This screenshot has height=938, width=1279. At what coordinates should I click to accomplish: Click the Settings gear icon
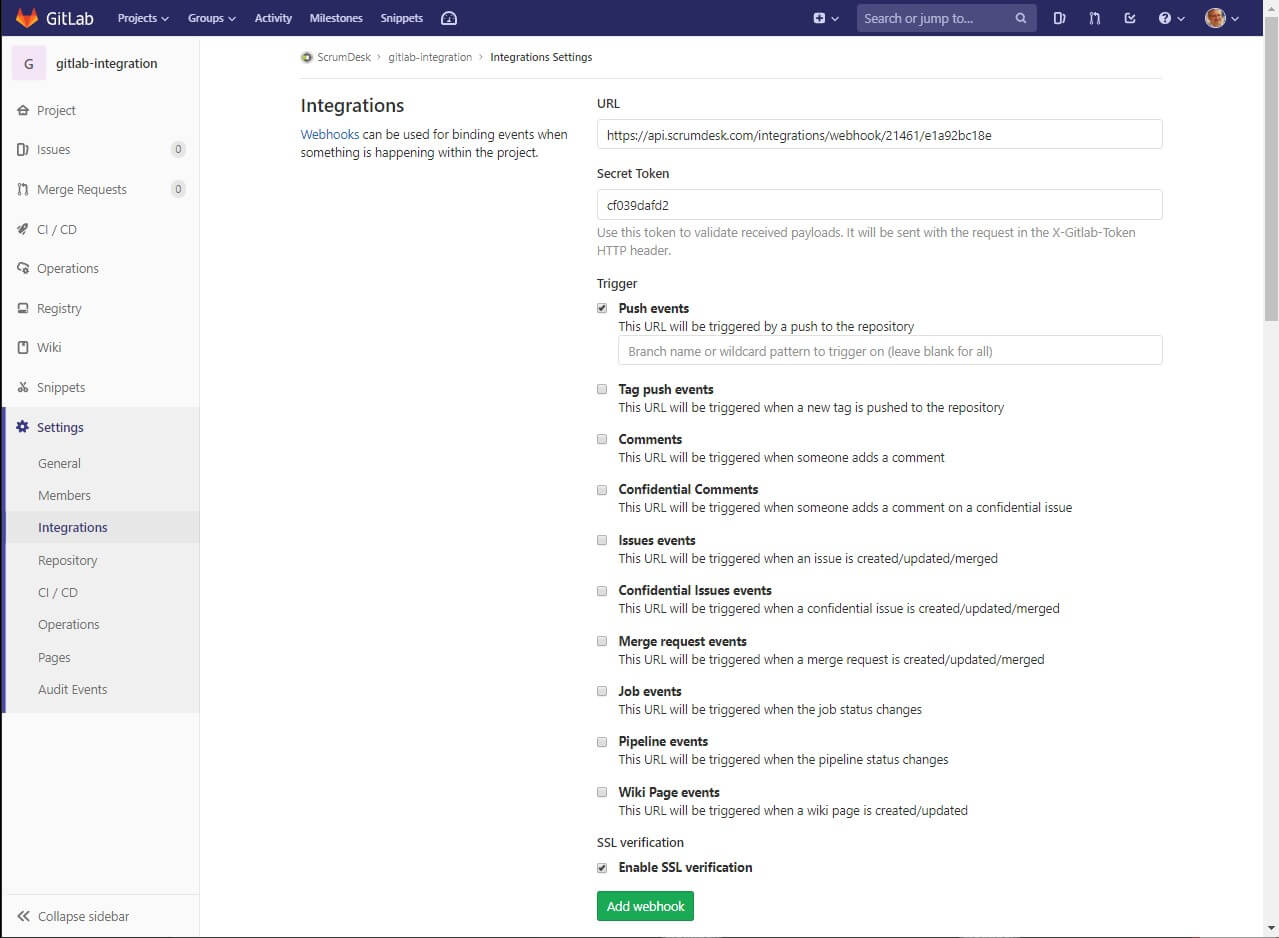[x=23, y=427]
